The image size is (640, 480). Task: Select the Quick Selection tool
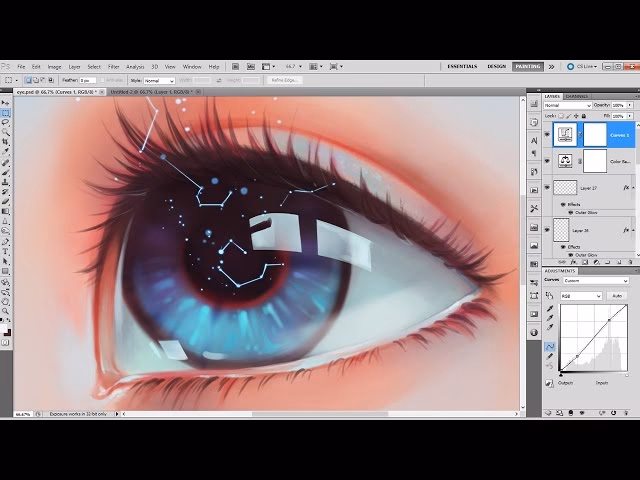point(6,132)
